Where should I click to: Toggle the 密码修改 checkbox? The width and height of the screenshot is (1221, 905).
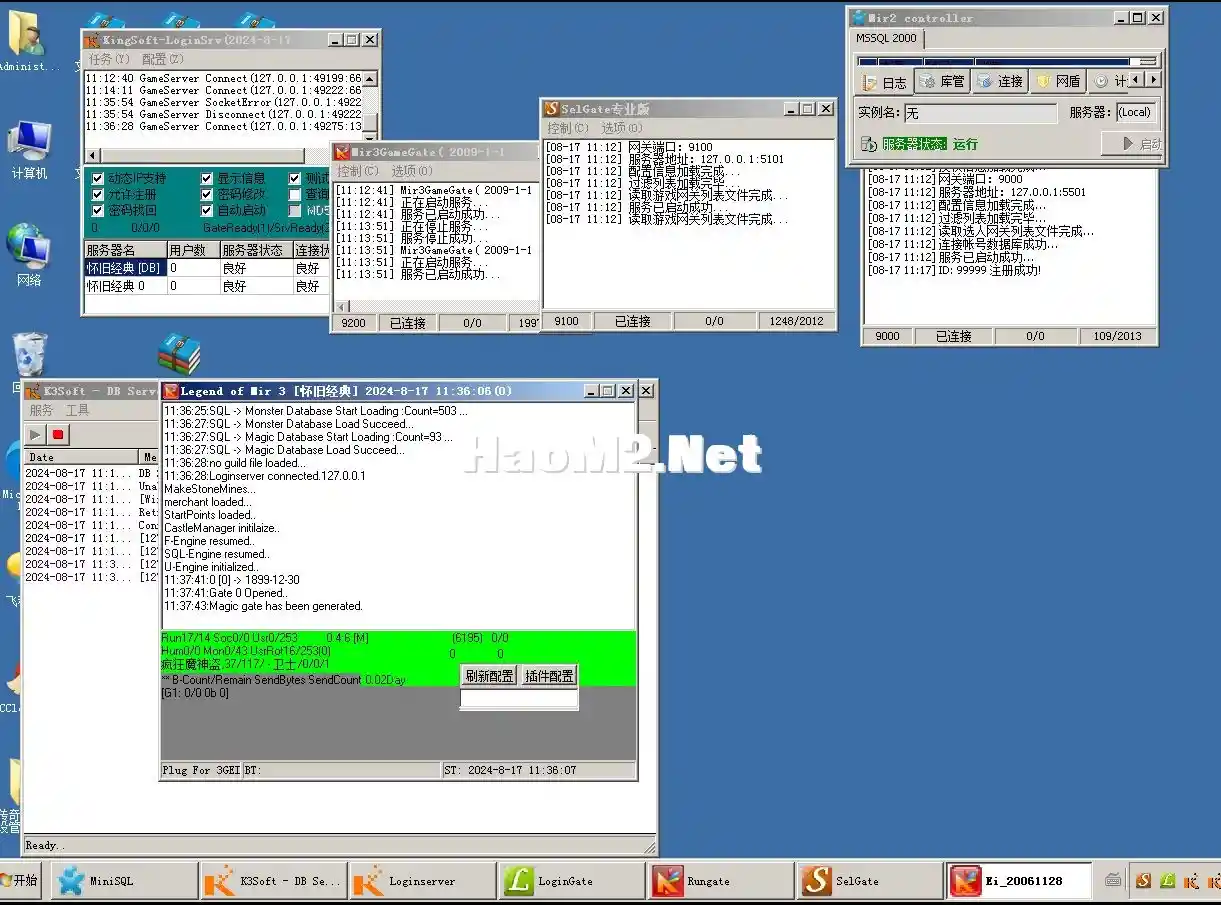pyautogui.click(x=207, y=194)
